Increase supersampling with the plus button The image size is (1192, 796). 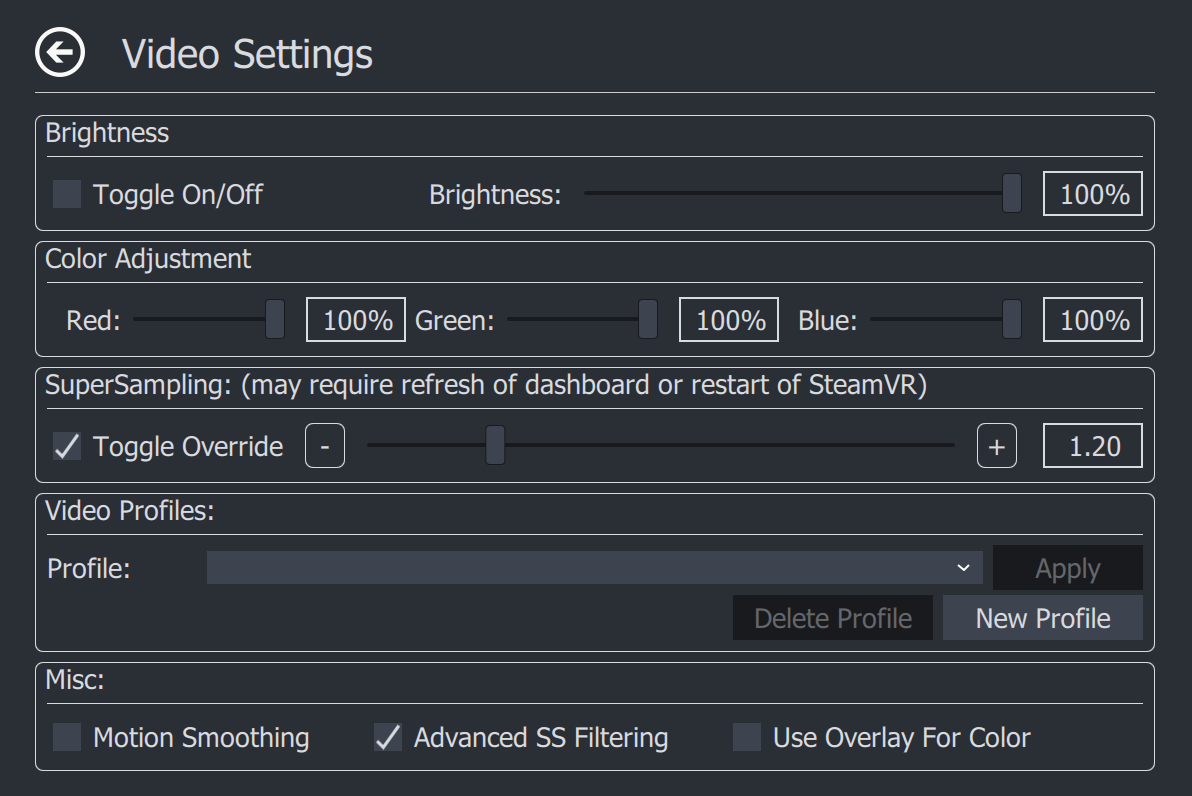point(997,446)
